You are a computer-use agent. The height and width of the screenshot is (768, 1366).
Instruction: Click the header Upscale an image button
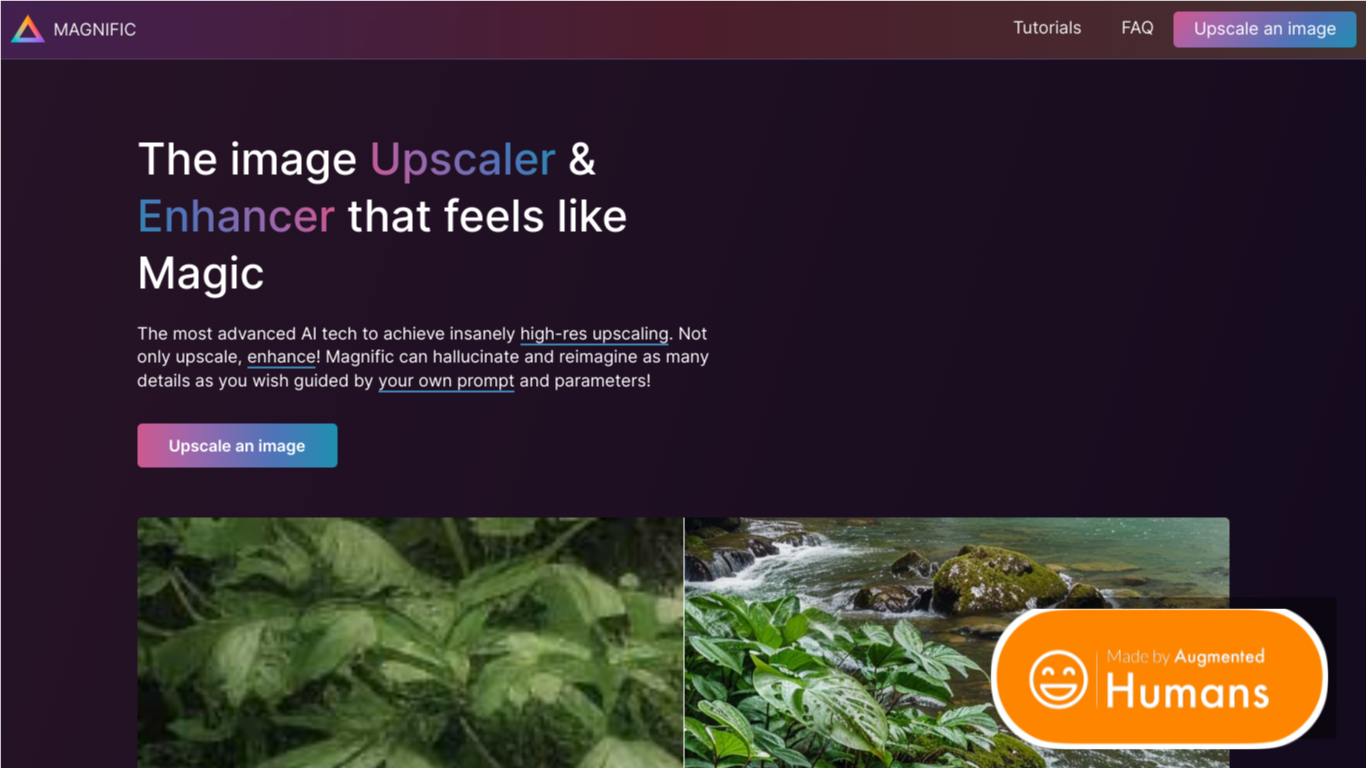click(1264, 29)
